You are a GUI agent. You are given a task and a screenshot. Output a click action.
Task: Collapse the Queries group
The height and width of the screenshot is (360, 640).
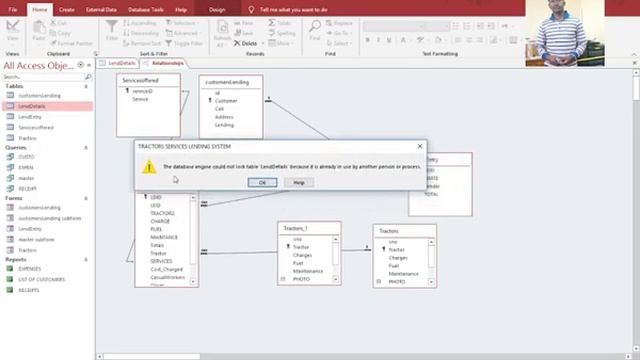pyautogui.click(x=86, y=148)
